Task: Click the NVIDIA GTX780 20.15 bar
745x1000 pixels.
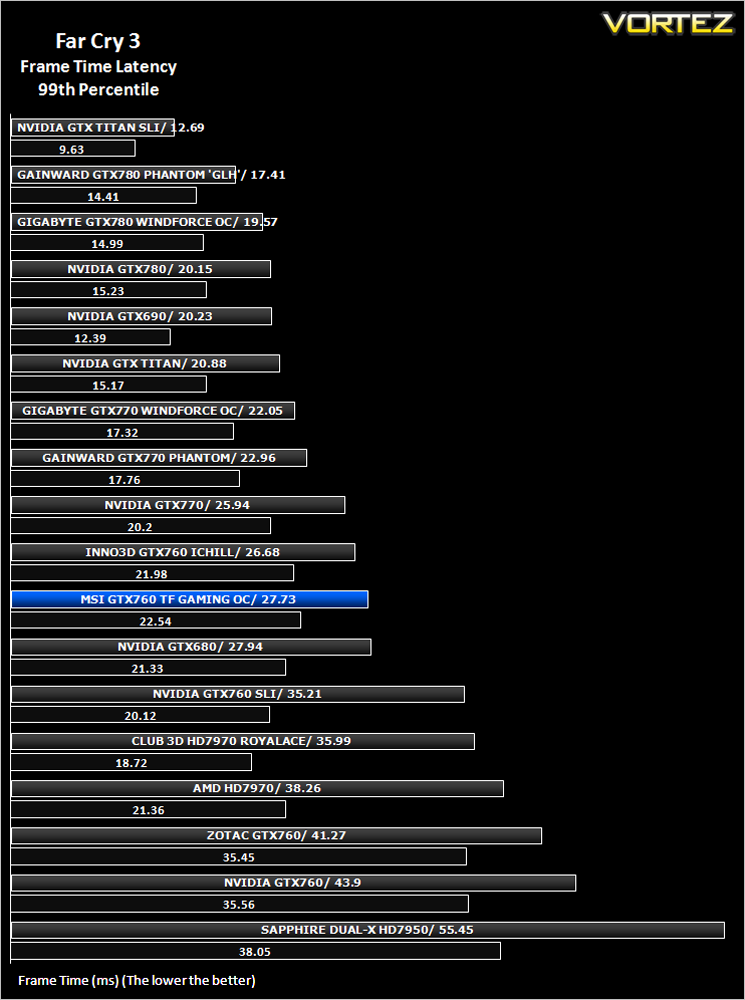Action: (141, 269)
